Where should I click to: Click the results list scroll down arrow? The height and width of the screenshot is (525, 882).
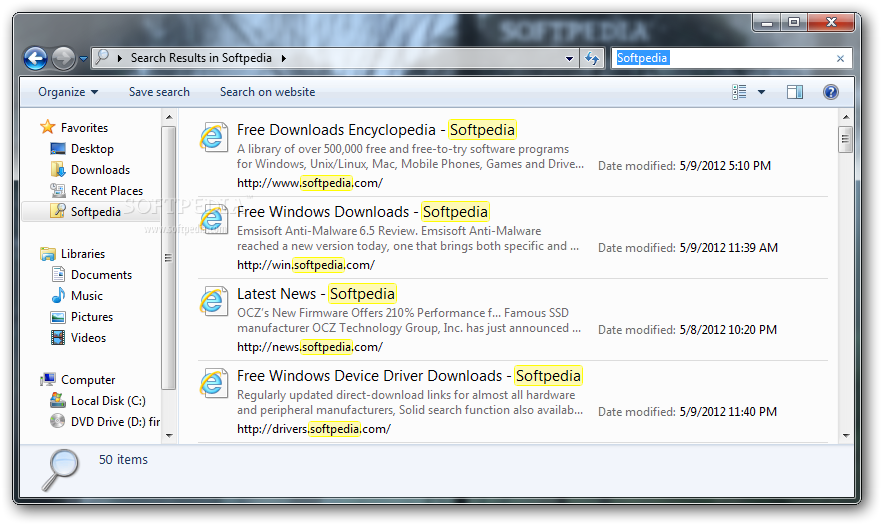point(845,436)
